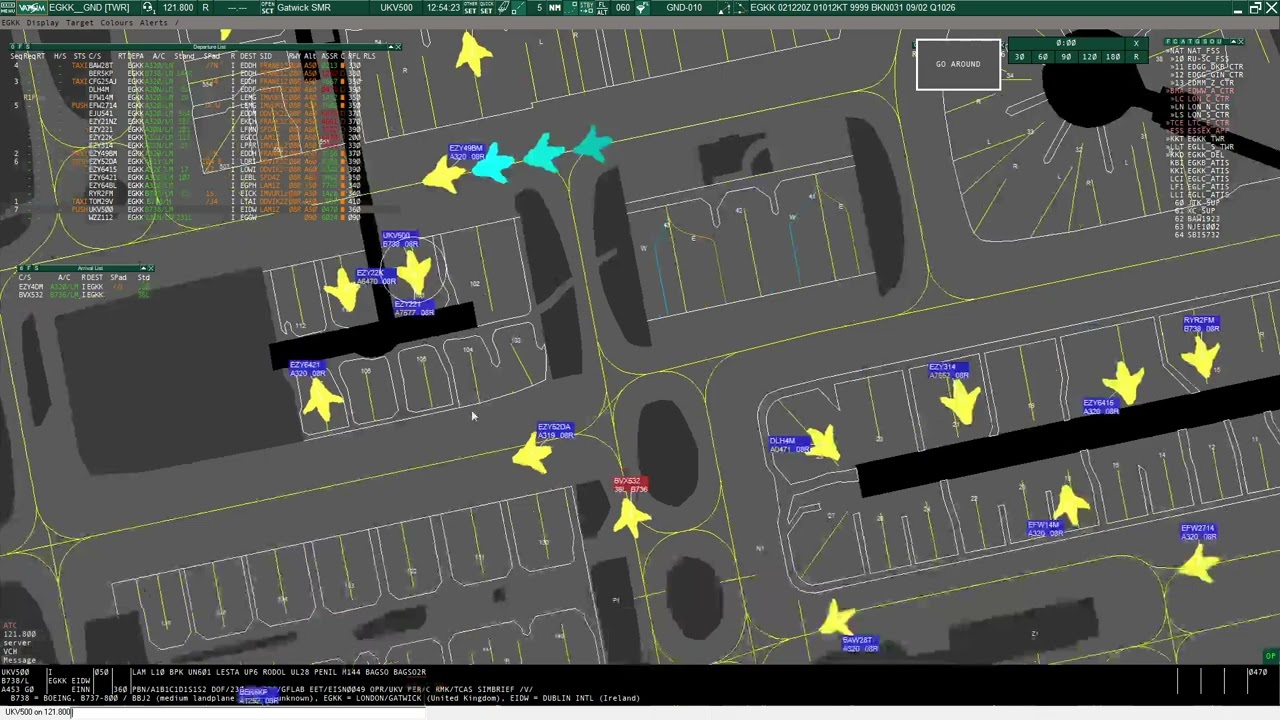Open the Colours menu
The image size is (1280, 720).
click(116, 23)
